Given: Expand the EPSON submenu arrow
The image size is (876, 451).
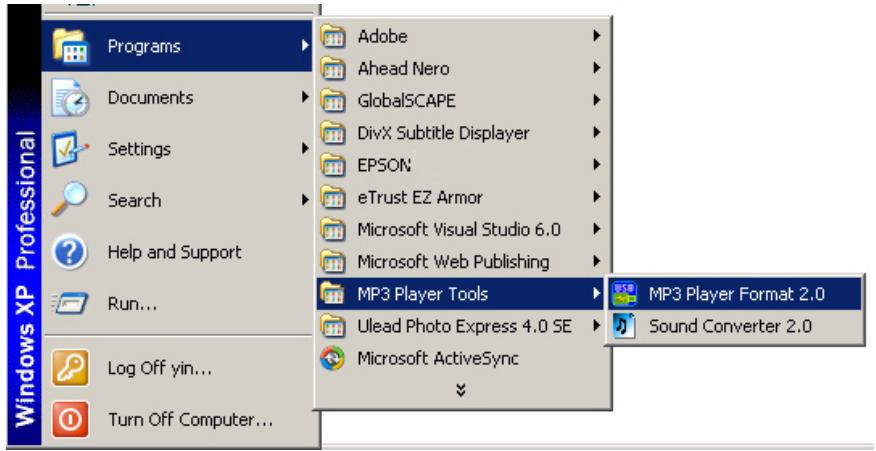Looking at the screenshot, I should coord(597,165).
